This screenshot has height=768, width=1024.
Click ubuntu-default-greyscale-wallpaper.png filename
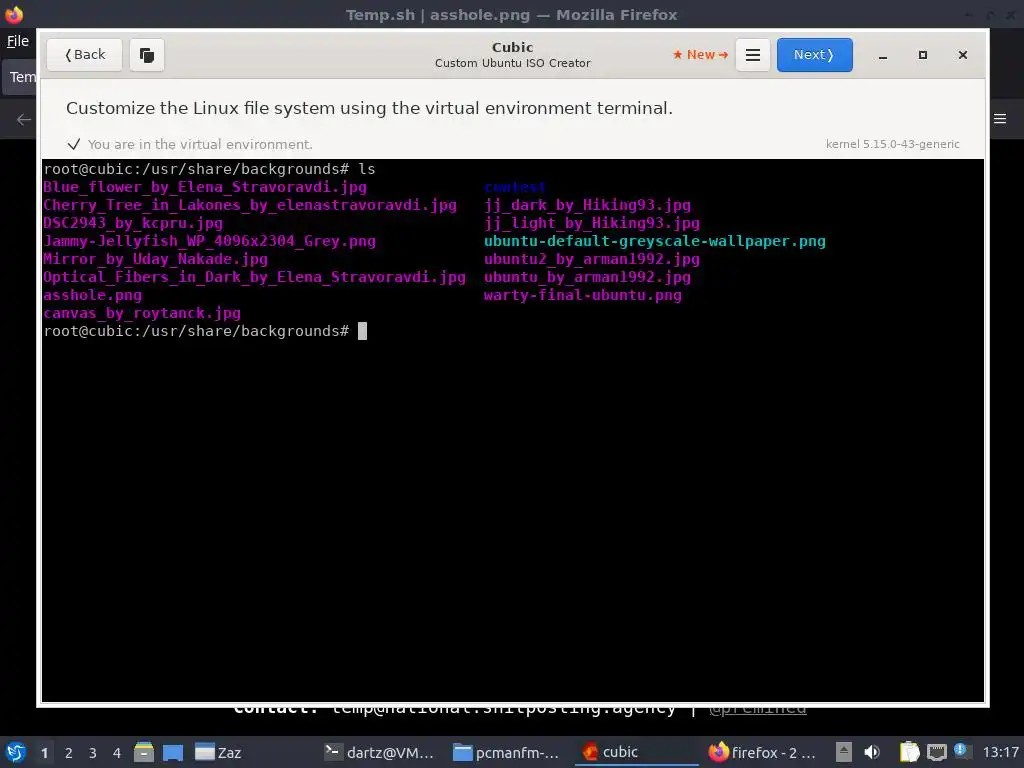(654, 241)
